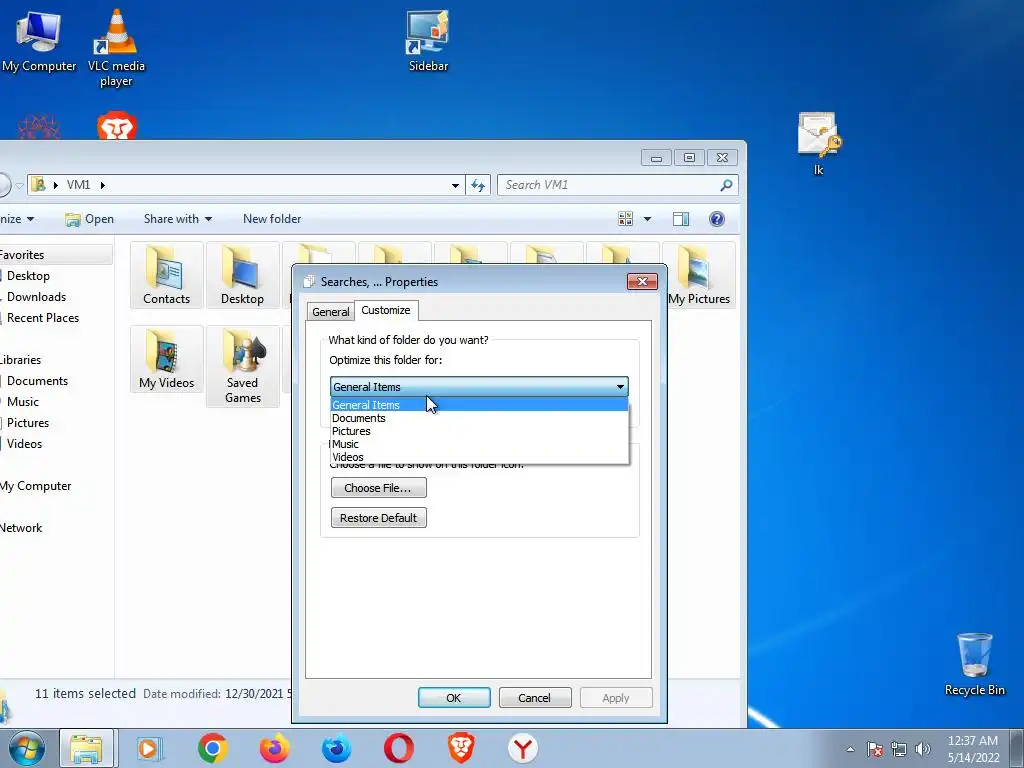This screenshot has height=768, width=1024.
Task: Open the lk desktop file icon
Action: [818, 144]
